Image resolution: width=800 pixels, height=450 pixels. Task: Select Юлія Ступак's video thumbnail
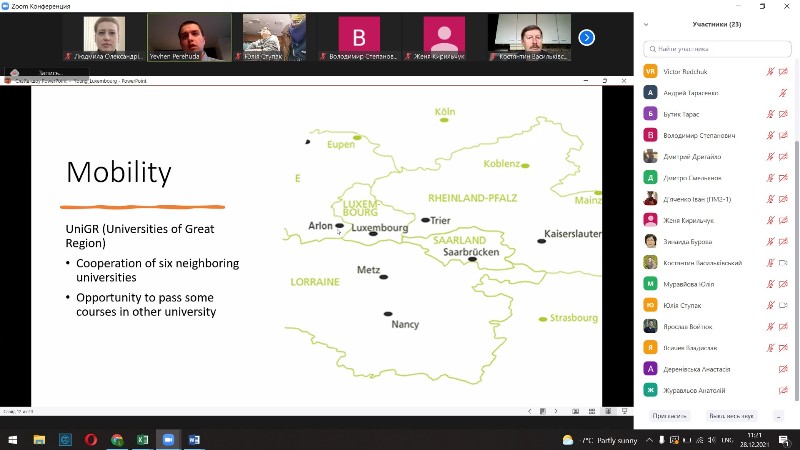point(274,38)
